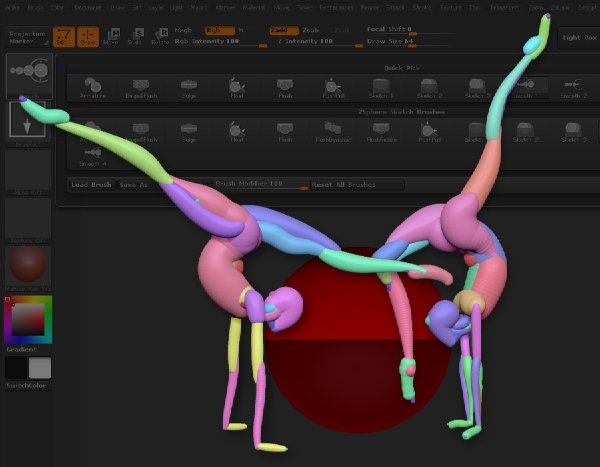Toggle Edit mode button
Viewport: 600px width, 467px height.
(x=64, y=37)
